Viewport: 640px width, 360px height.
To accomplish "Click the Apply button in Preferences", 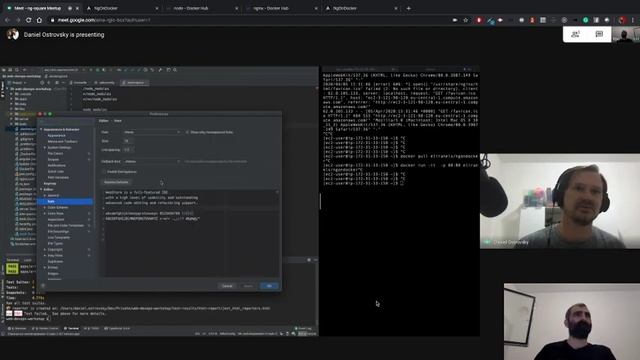I will point(248,286).
